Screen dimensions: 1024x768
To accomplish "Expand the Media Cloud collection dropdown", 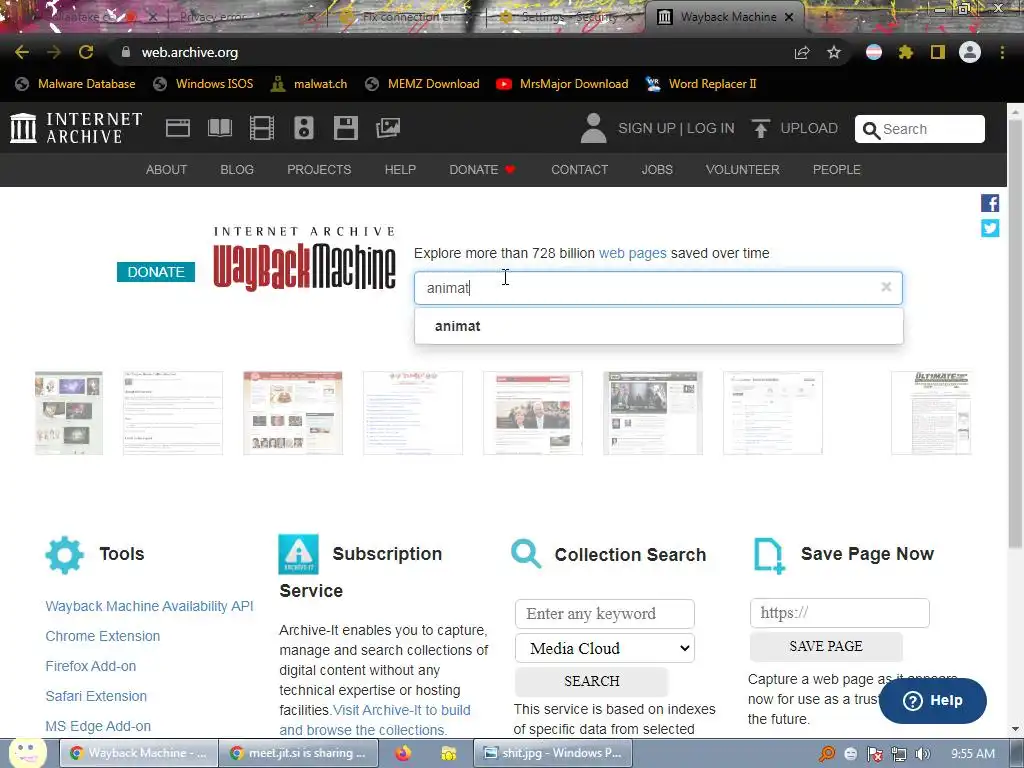I will pos(605,648).
